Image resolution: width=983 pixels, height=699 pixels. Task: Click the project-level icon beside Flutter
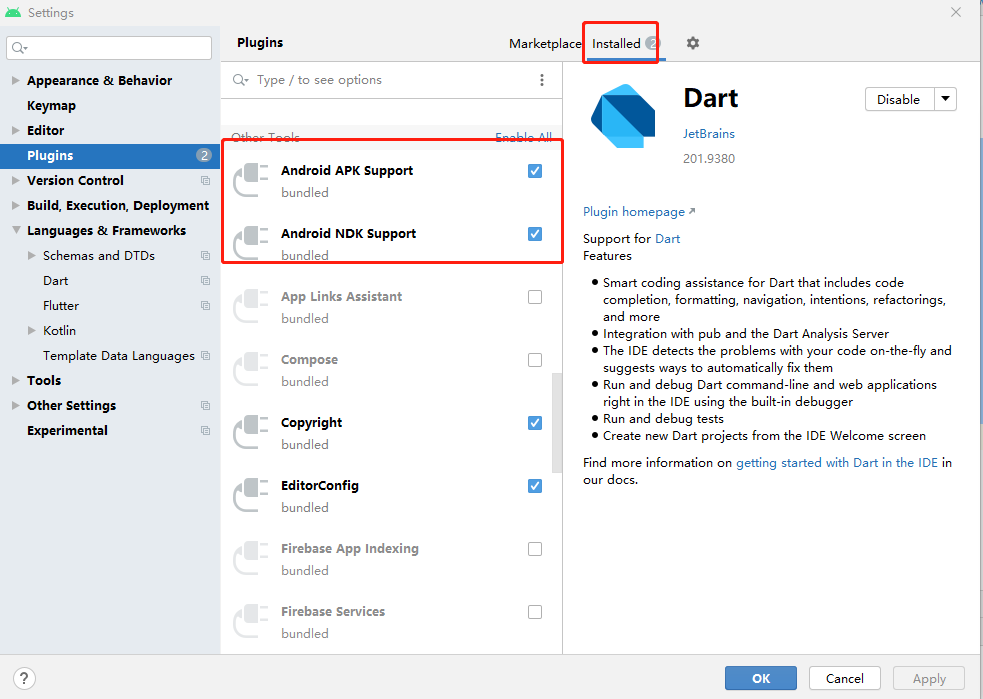coord(205,306)
